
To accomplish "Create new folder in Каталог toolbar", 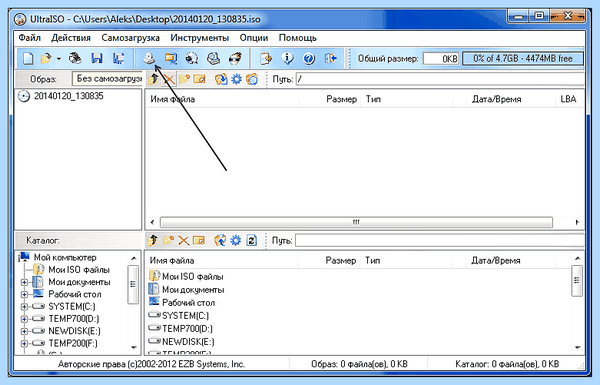I will pyautogui.click(x=168, y=240).
